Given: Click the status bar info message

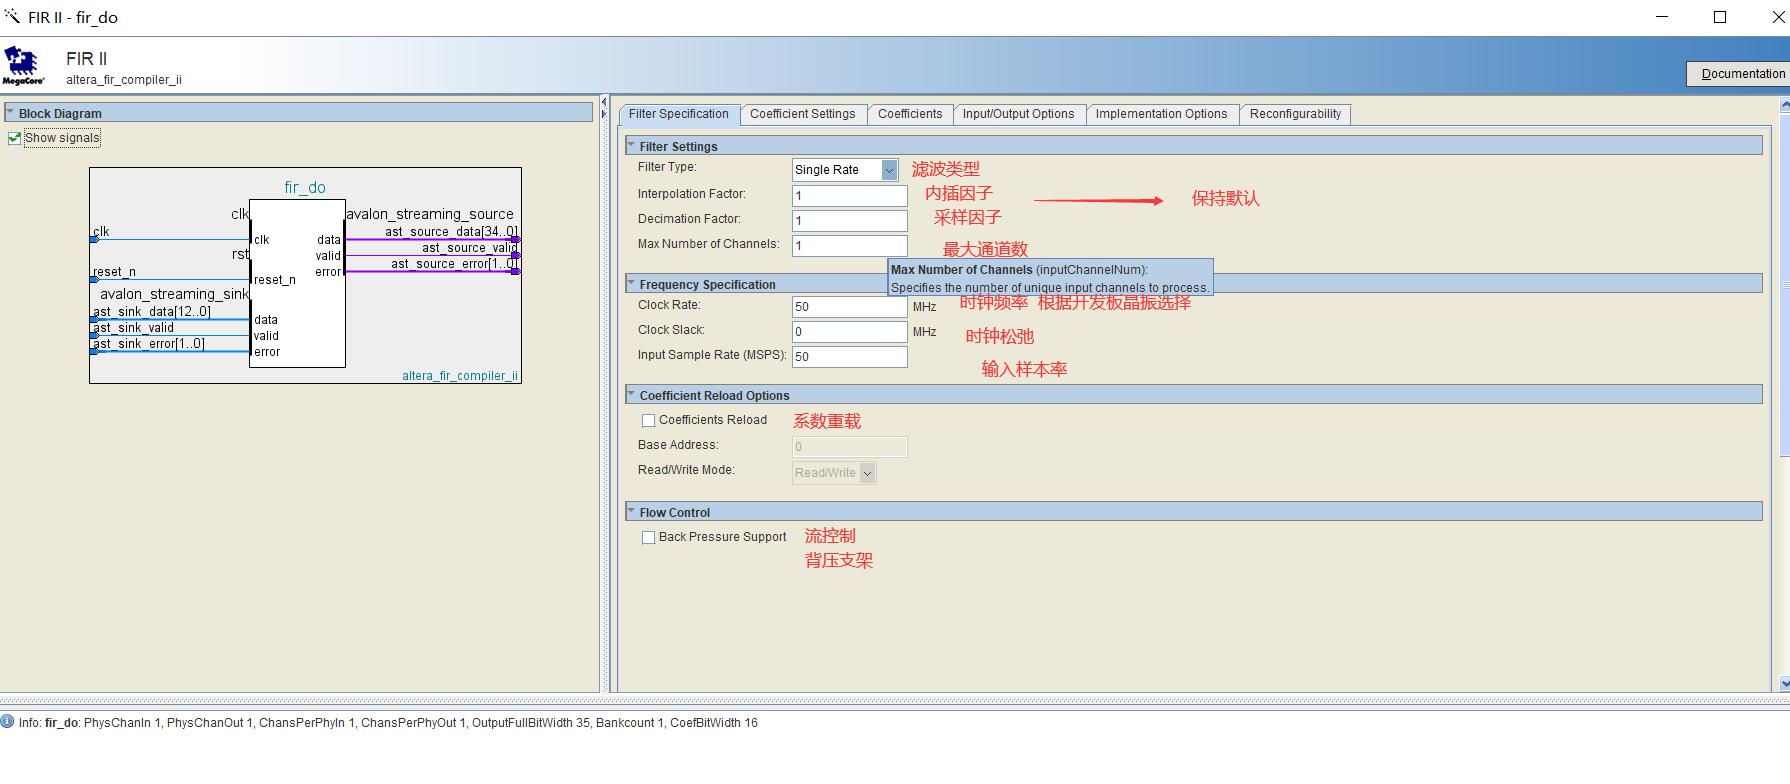Looking at the screenshot, I should [388, 723].
